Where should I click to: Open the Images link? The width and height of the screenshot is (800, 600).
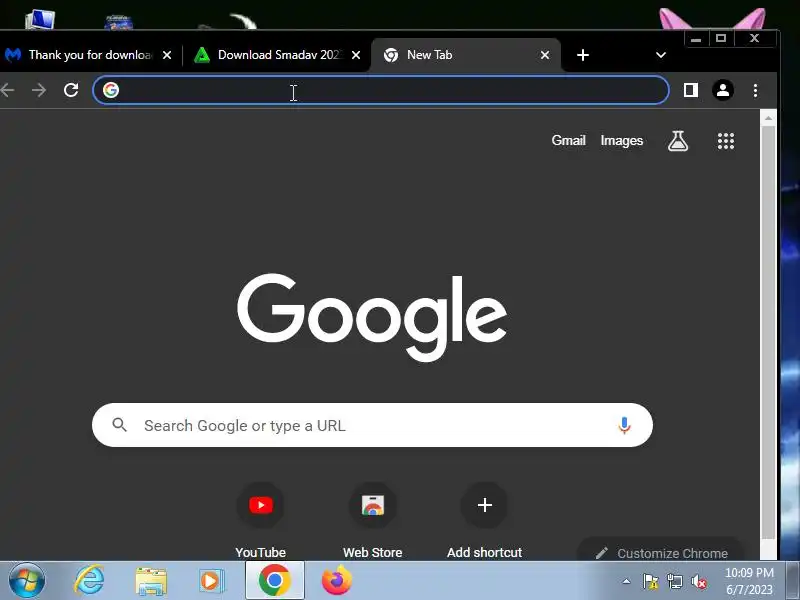pyautogui.click(x=621, y=140)
